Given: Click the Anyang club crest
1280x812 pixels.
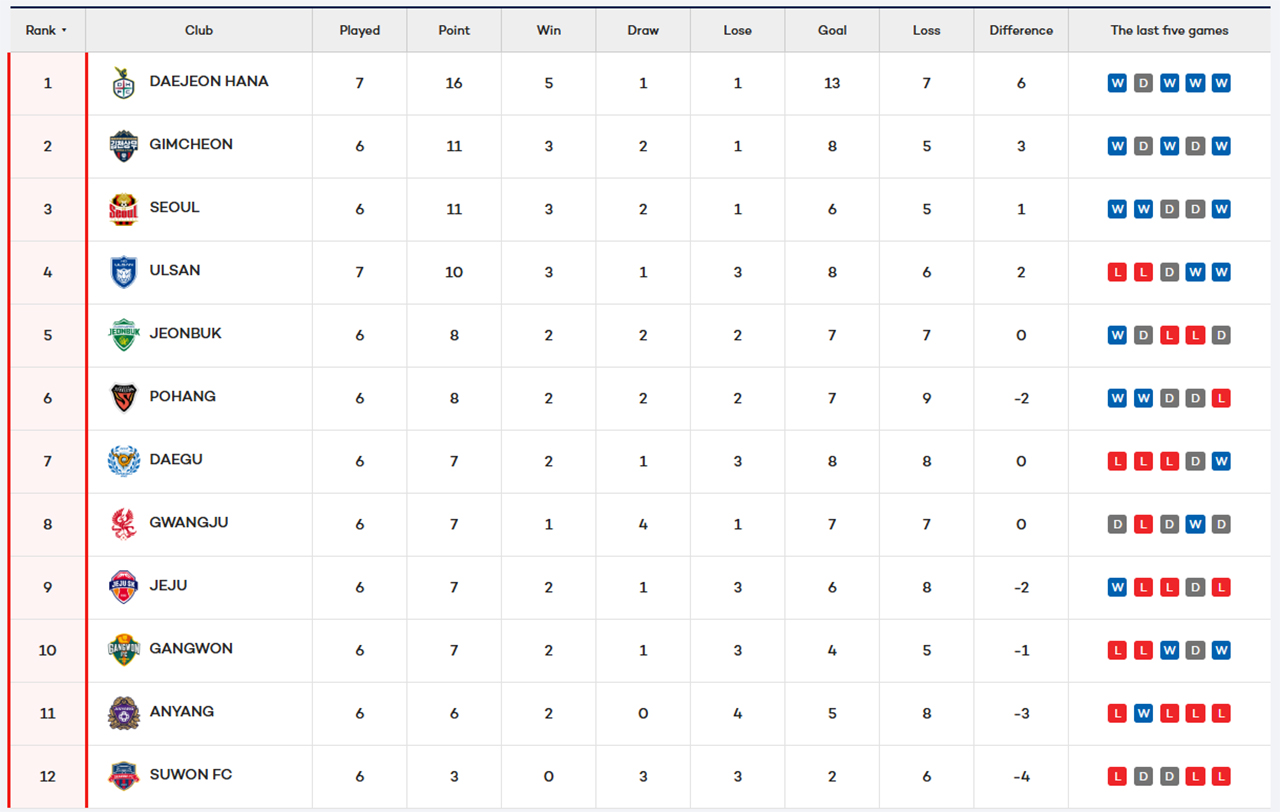Looking at the screenshot, I should point(123,713).
